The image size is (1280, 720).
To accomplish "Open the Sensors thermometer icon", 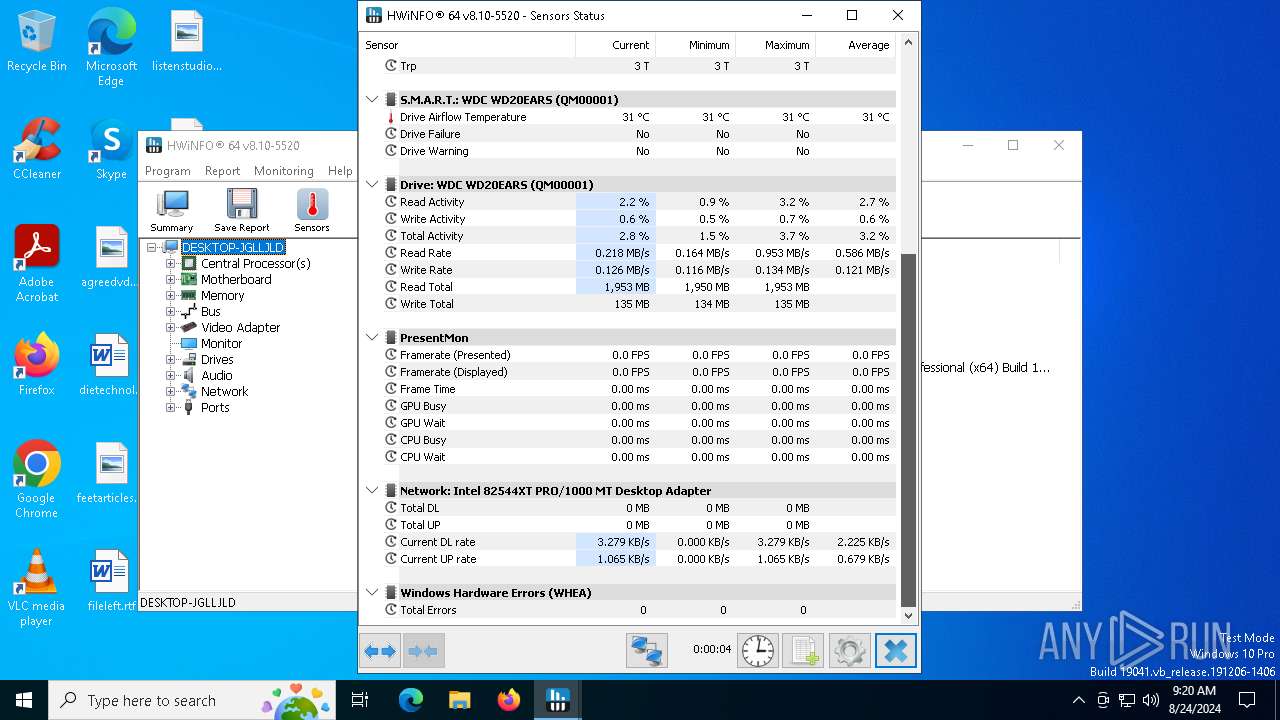I will (312, 211).
